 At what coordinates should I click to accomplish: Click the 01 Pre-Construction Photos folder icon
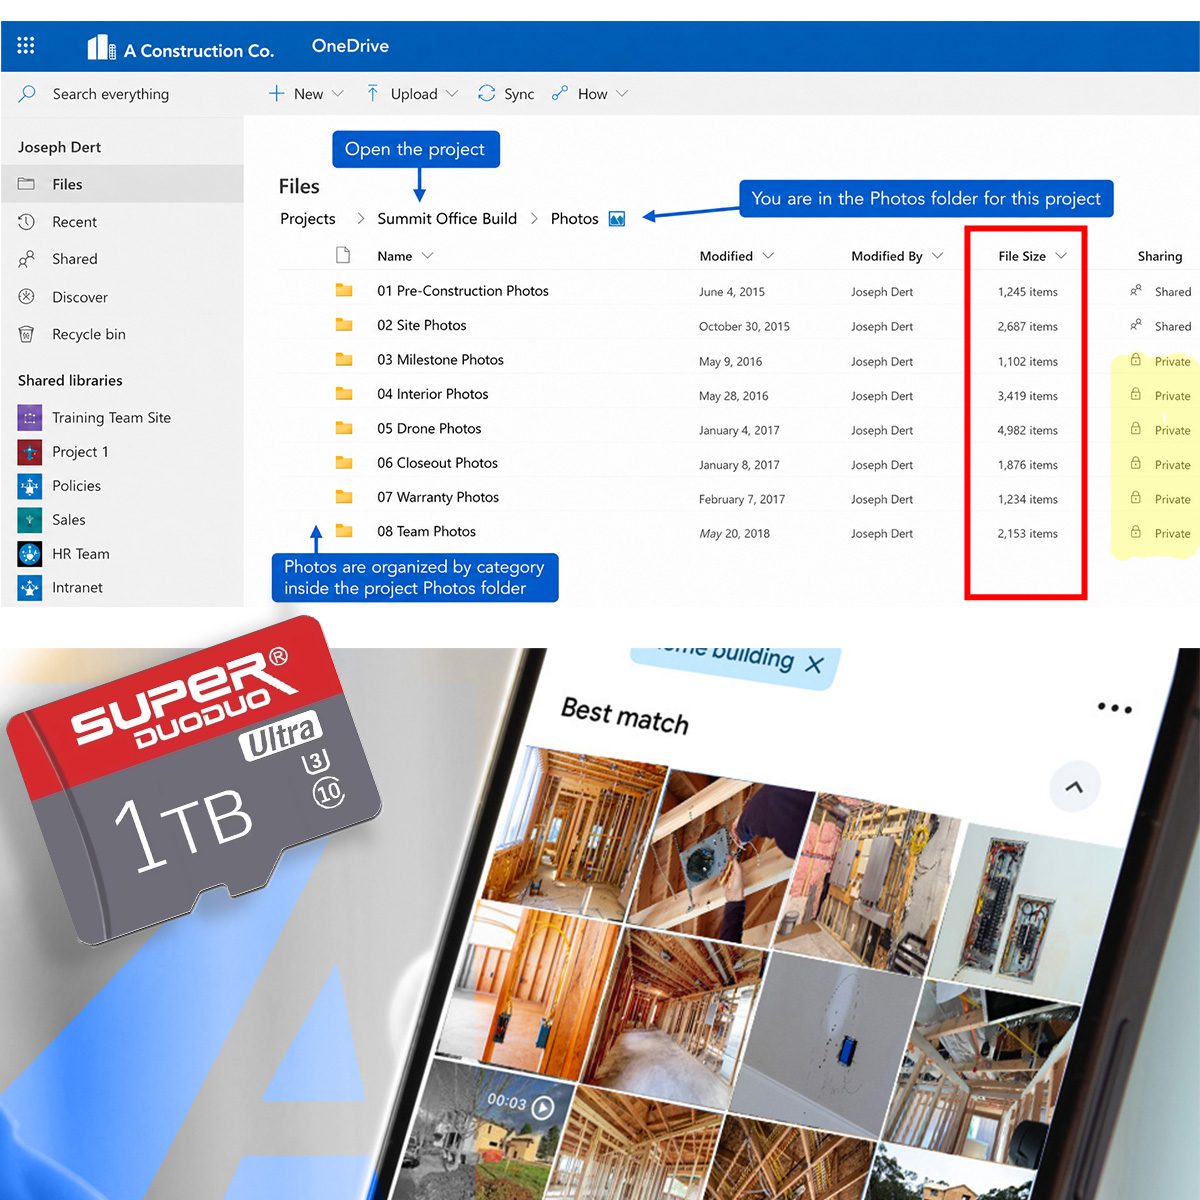(344, 290)
